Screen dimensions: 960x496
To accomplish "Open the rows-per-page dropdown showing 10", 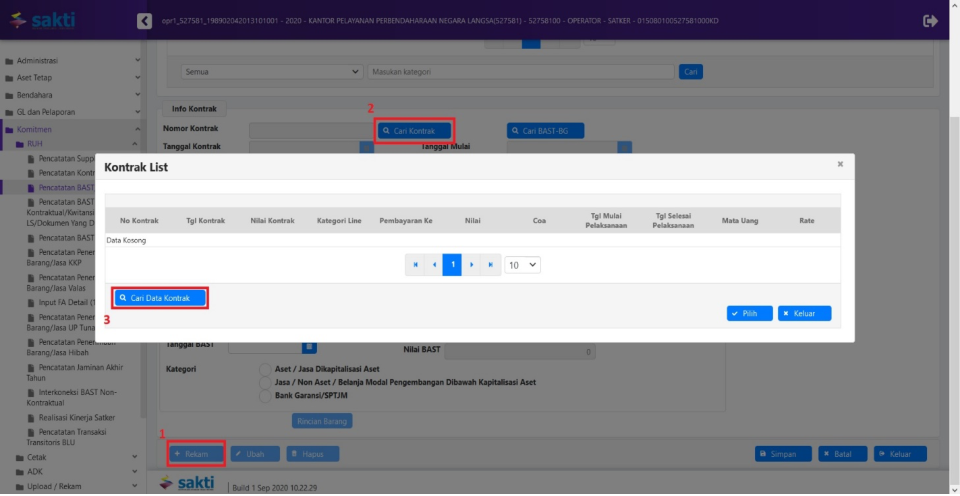I will coord(523,265).
